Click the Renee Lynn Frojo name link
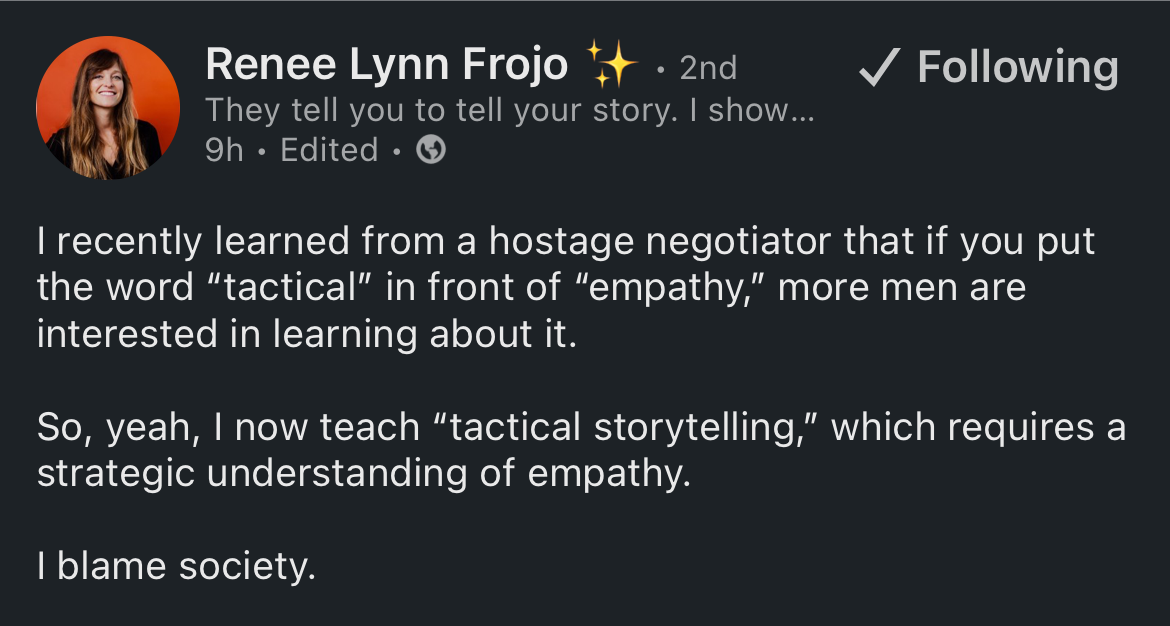Viewport: 1170px width, 626px height. pos(387,64)
